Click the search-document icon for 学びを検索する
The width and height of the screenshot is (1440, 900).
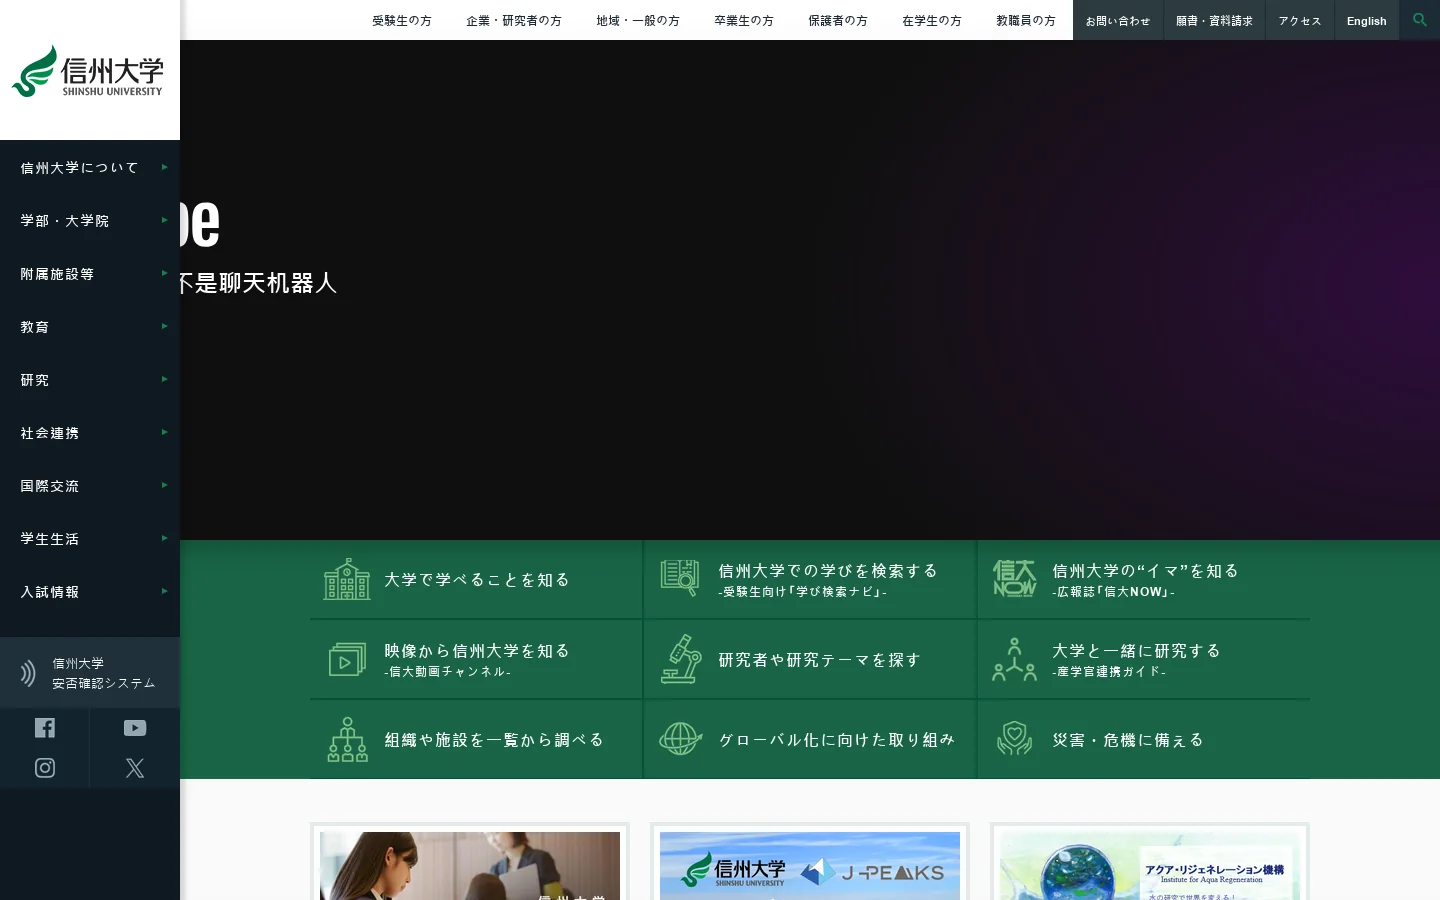click(680, 578)
